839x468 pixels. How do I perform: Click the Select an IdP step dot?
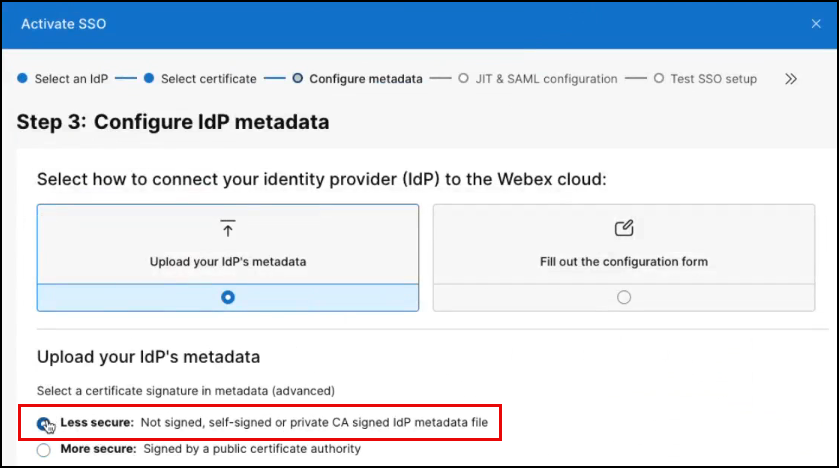22,78
